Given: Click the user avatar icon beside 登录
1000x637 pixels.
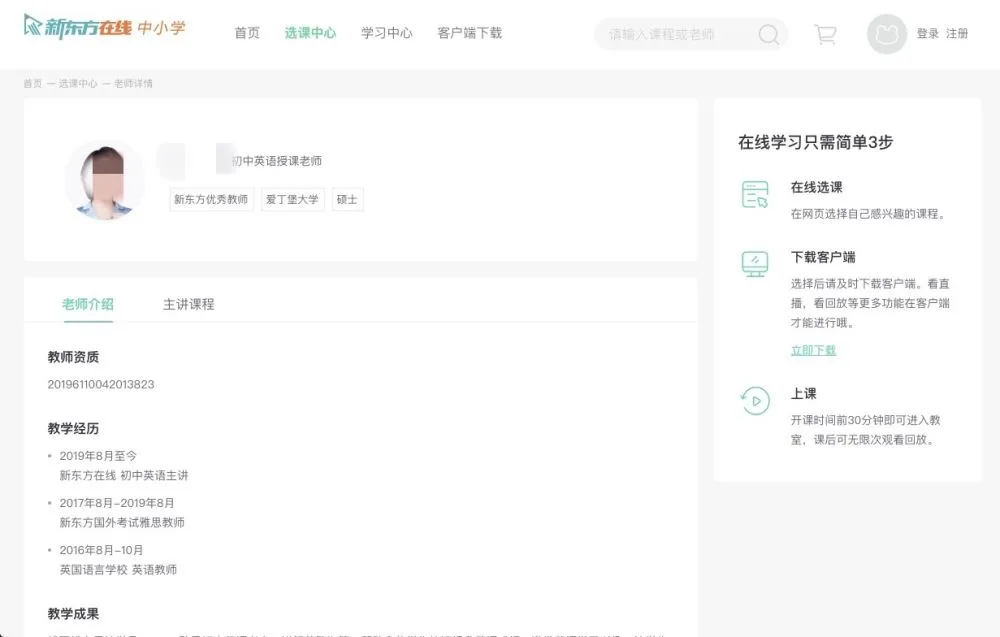Looking at the screenshot, I should pos(886,34).
